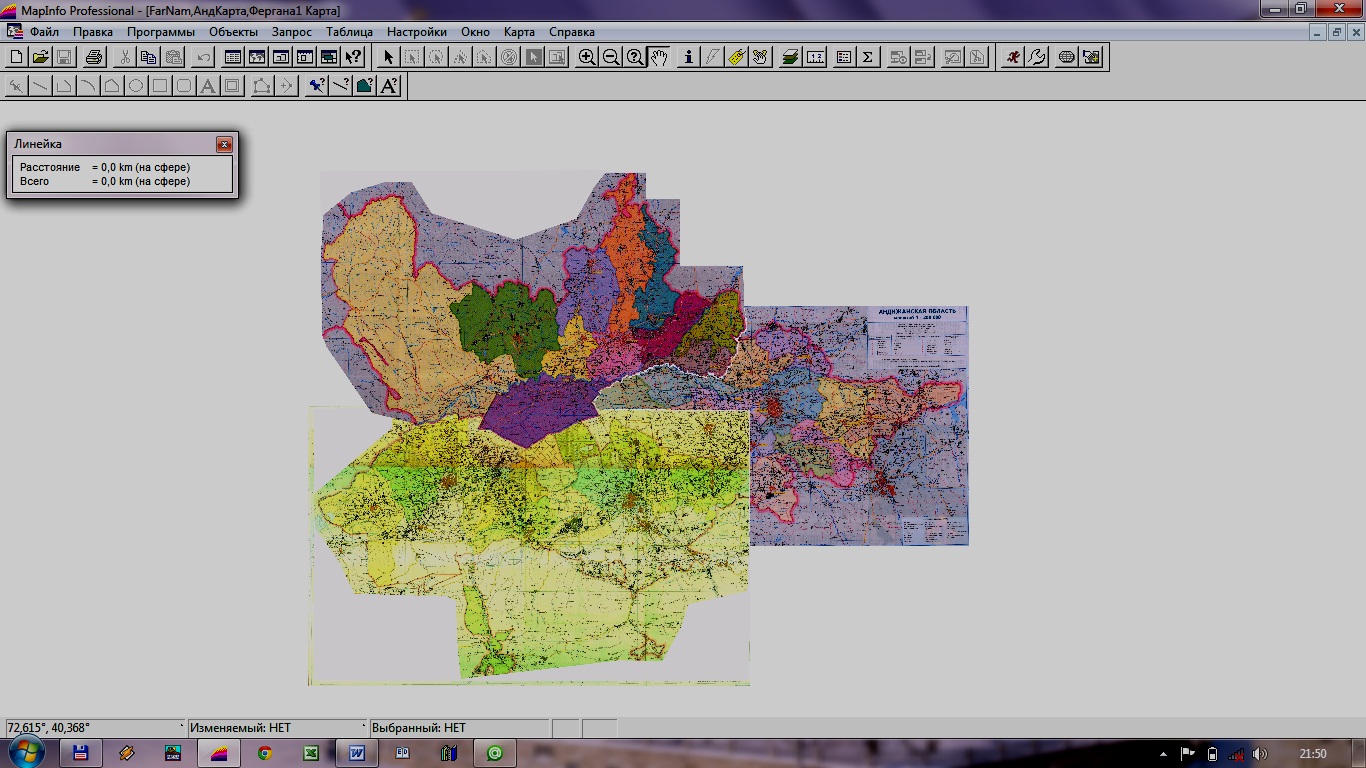Select the arrow Select tool

click(x=389, y=57)
